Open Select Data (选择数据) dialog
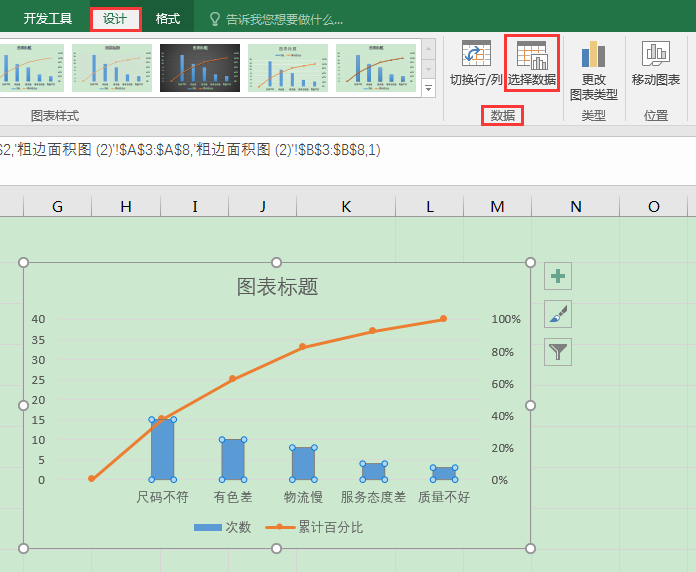This screenshot has width=696, height=572. click(x=532, y=63)
